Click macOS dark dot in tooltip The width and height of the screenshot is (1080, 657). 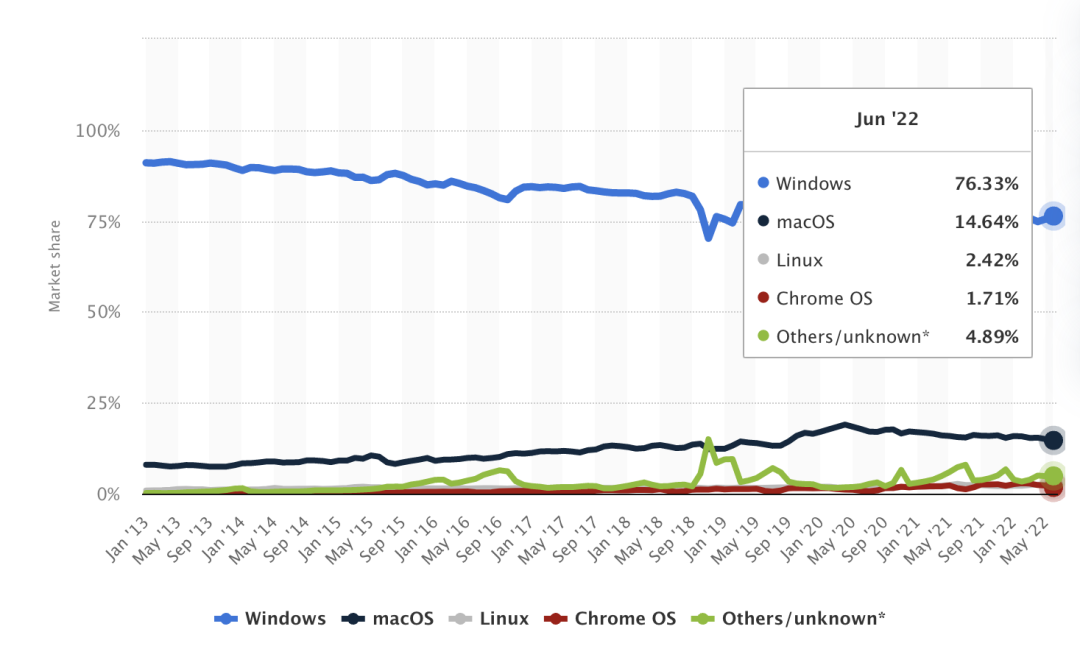pyautogui.click(x=763, y=222)
